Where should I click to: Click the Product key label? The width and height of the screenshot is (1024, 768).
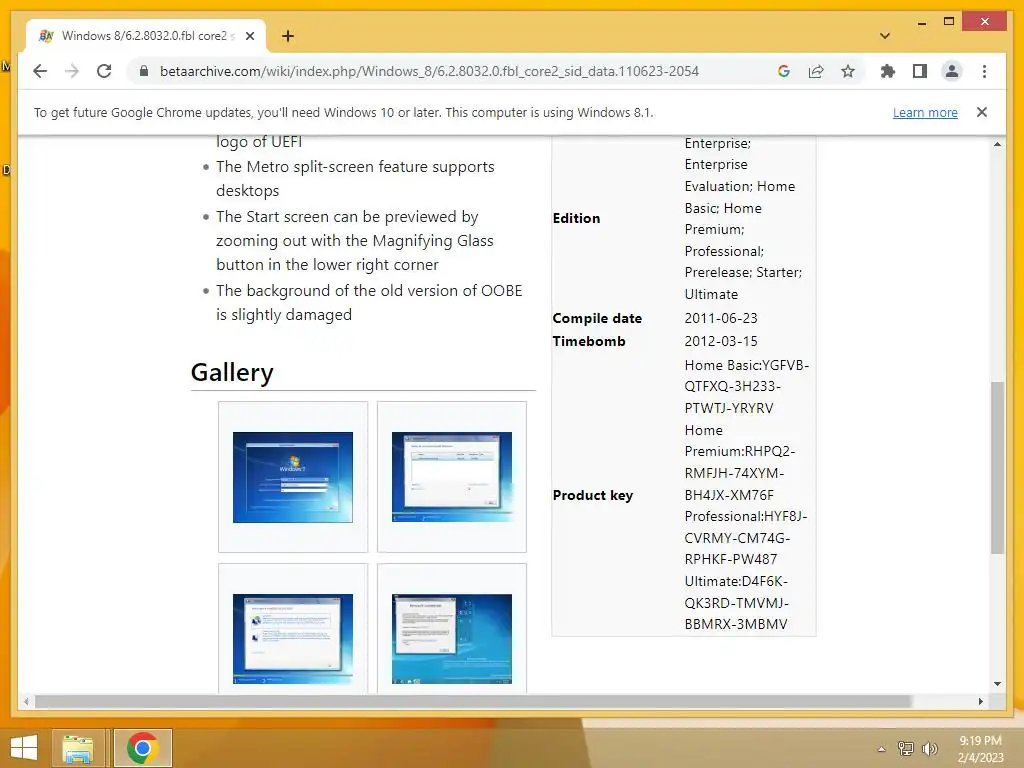pos(592,495)
